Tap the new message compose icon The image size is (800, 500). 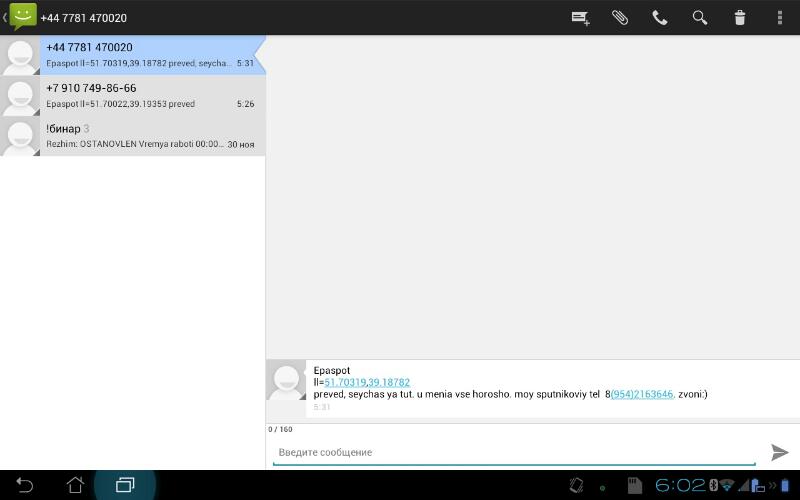[x=580, y=18]
